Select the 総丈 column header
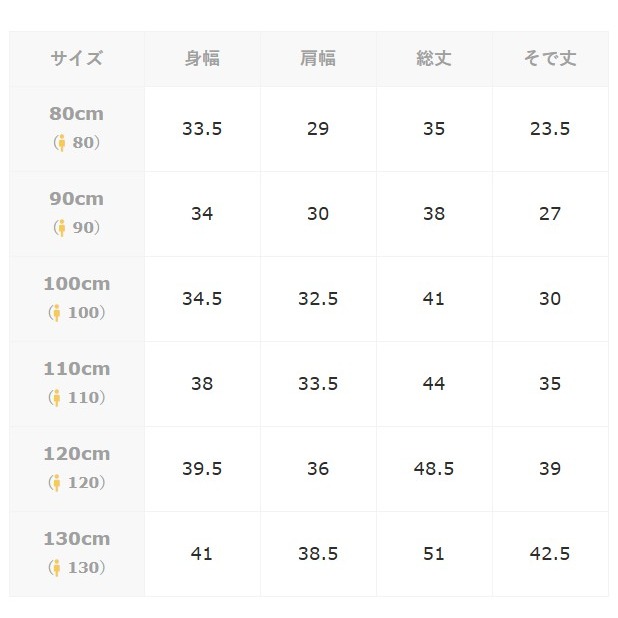 (434, 58)
